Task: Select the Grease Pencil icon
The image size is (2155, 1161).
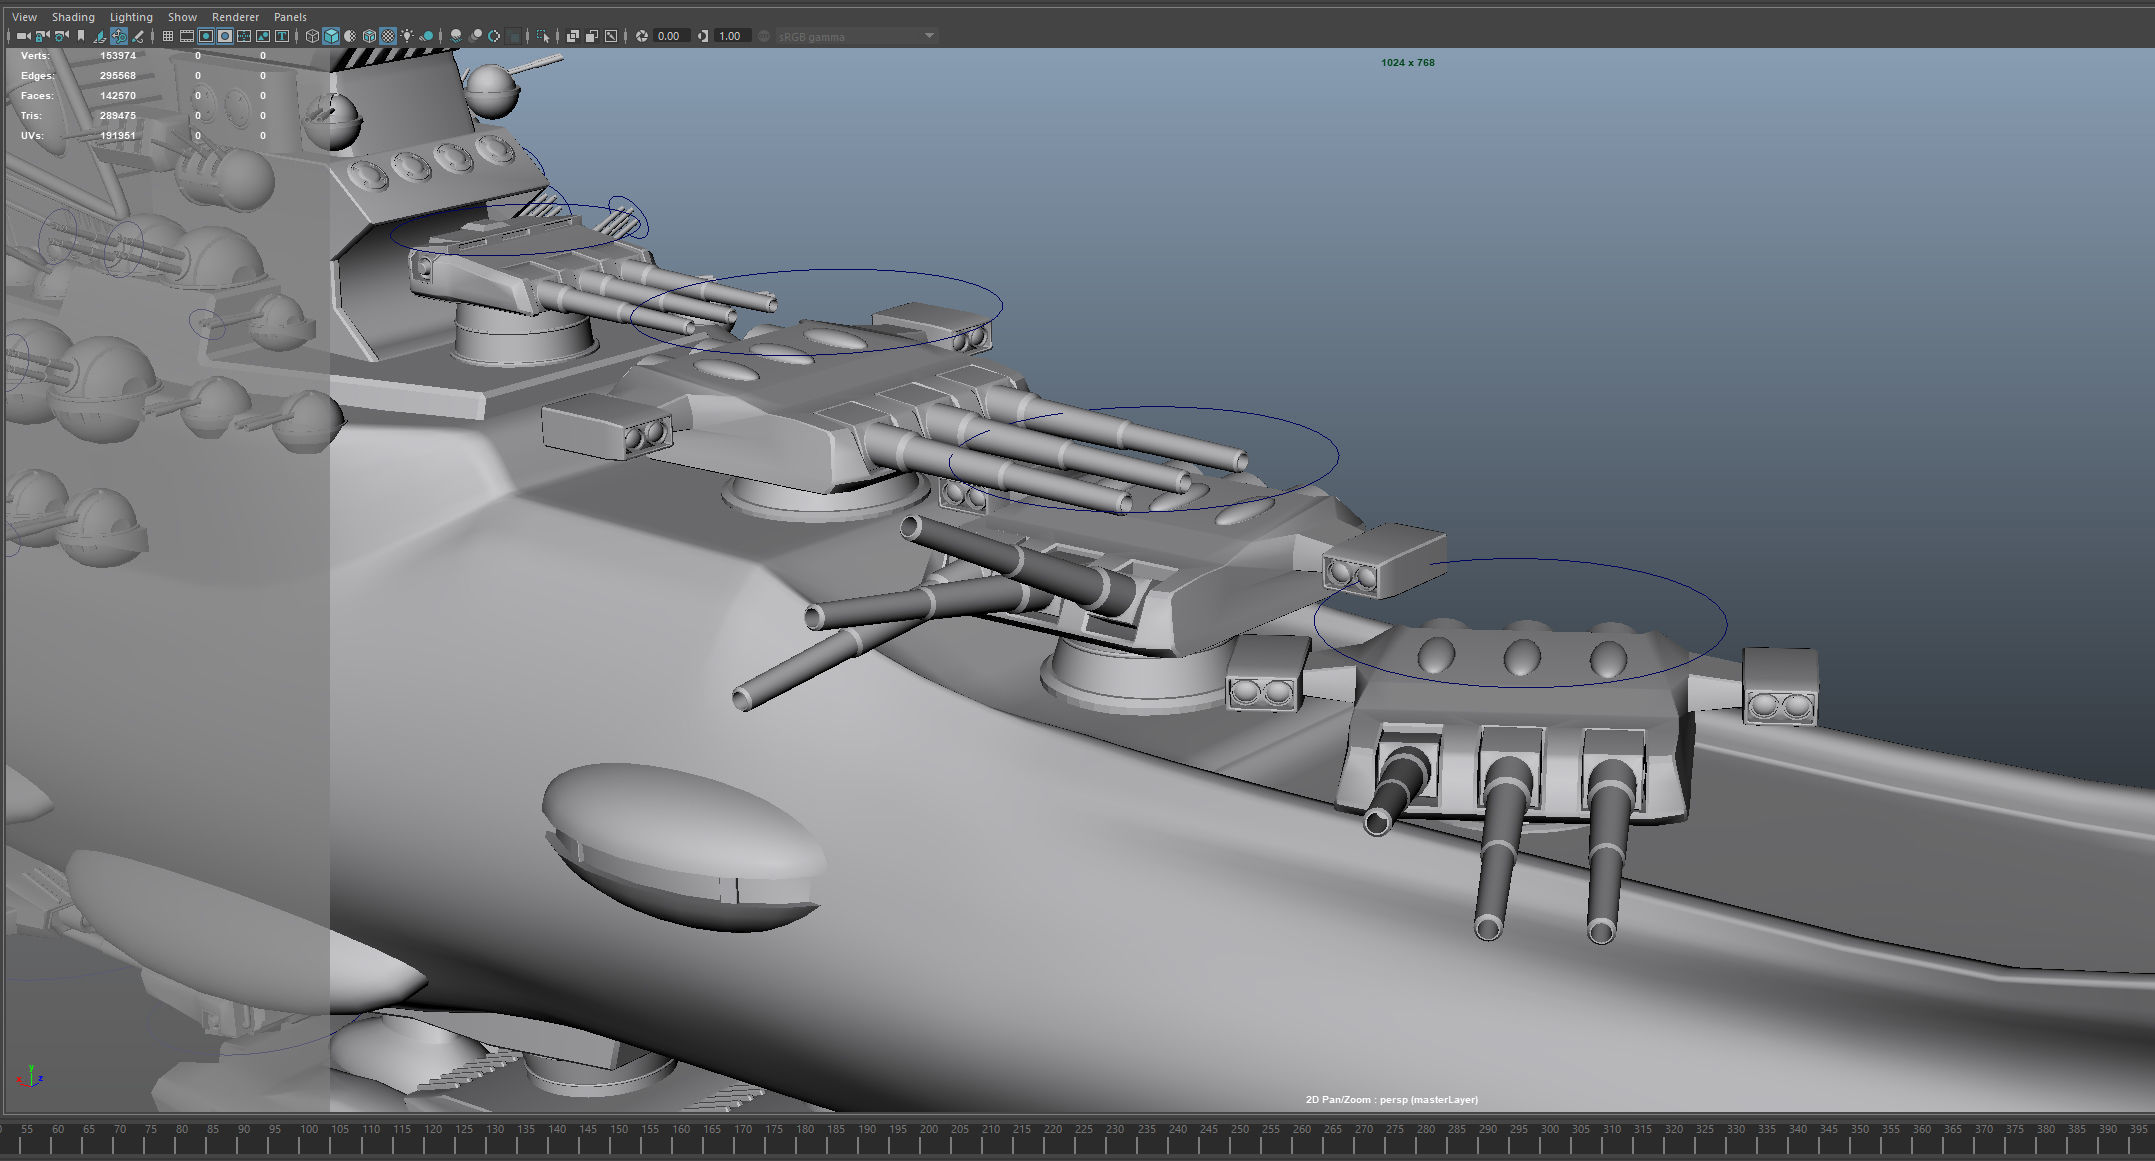Action: tap(137, 36)
